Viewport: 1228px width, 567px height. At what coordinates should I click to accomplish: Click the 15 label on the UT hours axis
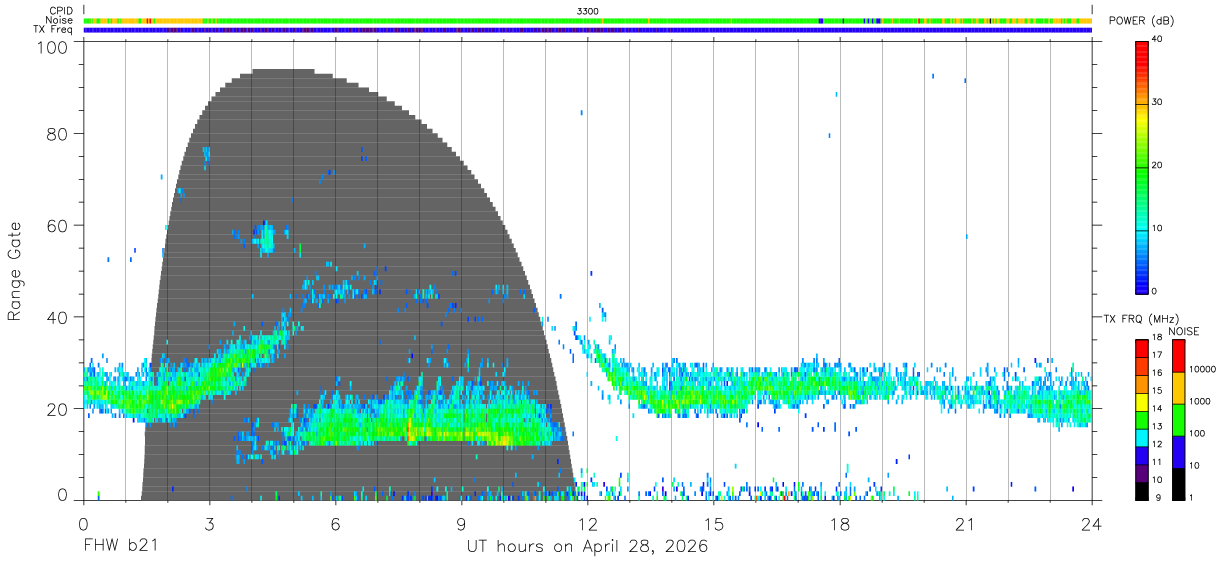pyautogui.click(x=713, y=524)
